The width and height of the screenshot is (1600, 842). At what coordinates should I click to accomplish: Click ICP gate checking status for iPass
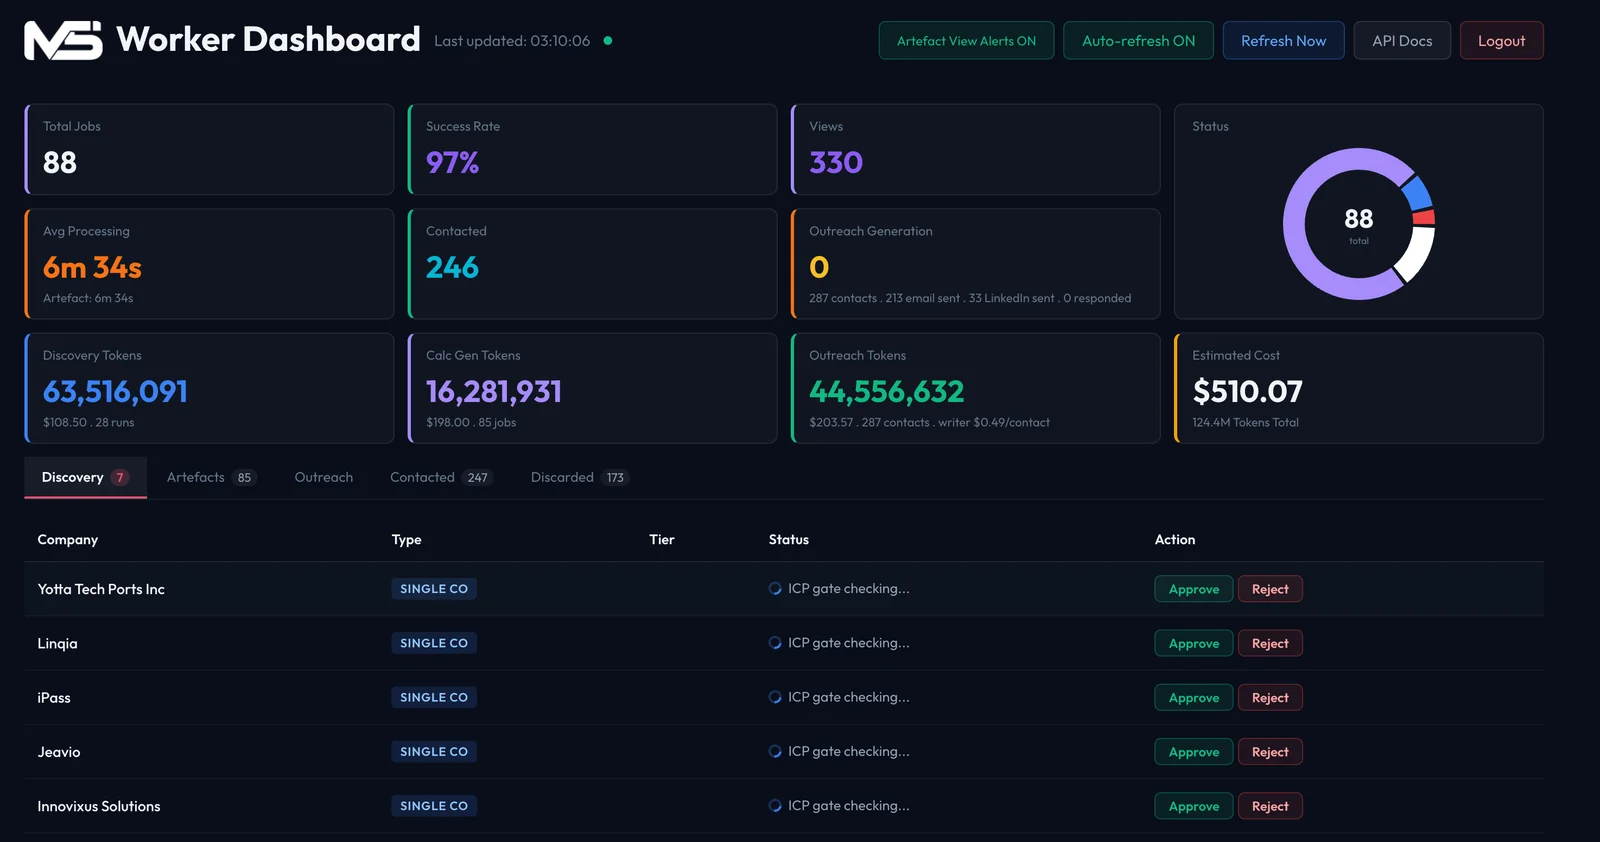(x=849, y=697)
